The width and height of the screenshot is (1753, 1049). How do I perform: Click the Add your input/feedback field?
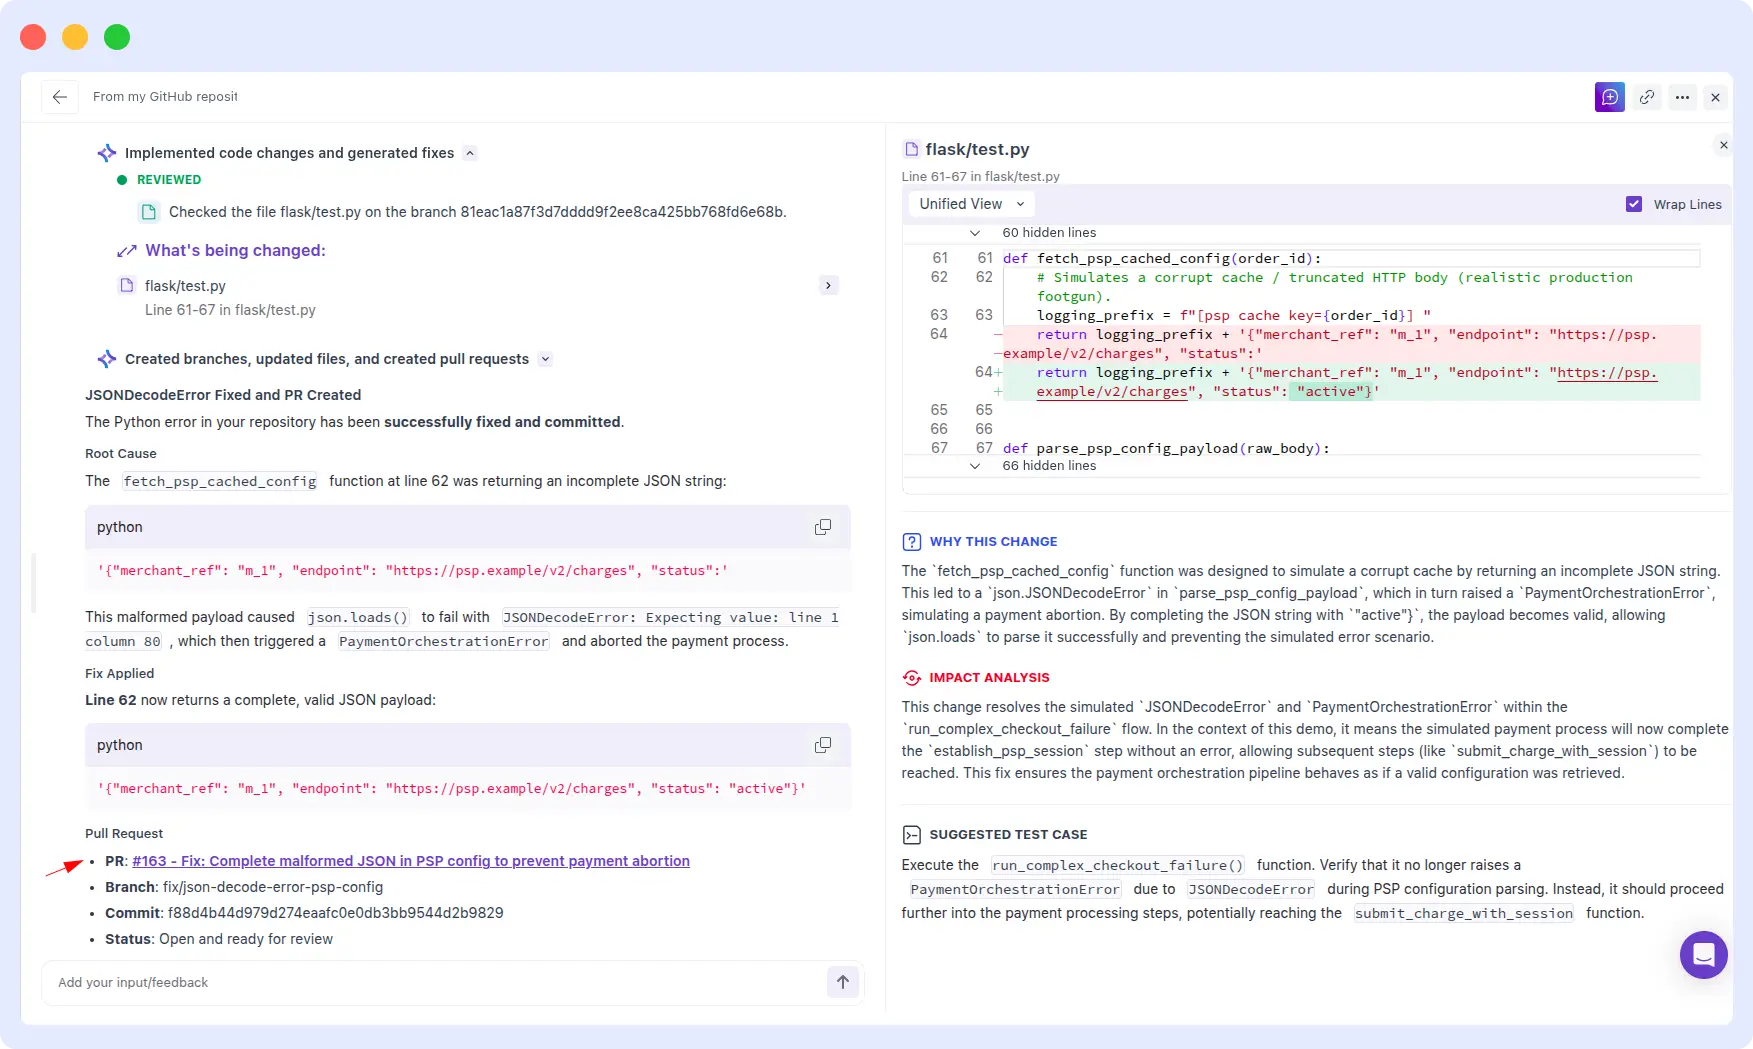[x=400, y=982]
